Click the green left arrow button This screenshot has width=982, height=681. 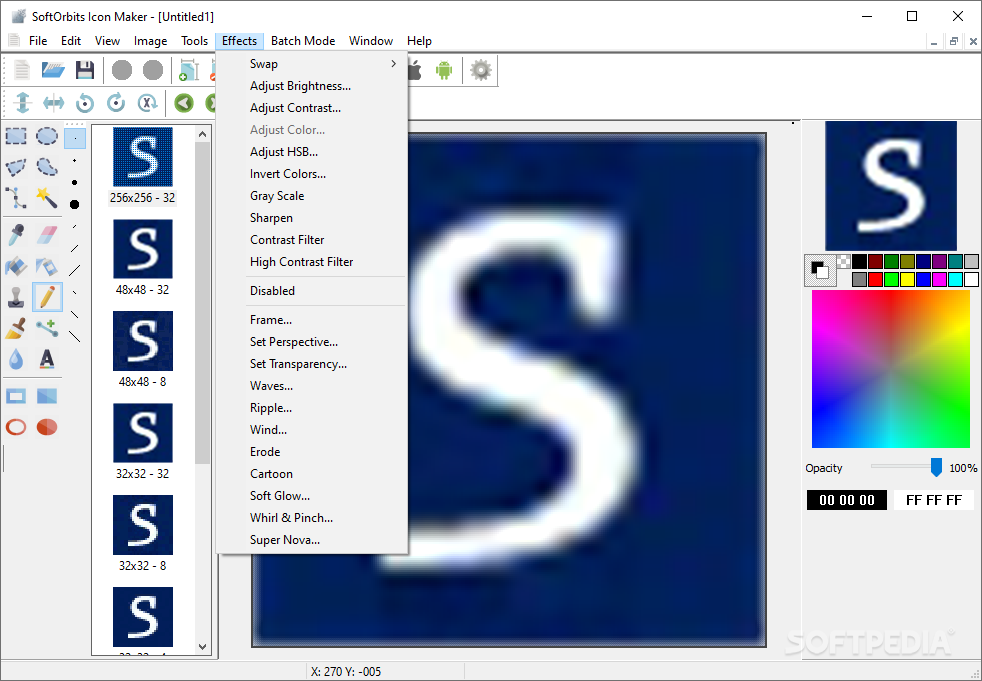coord(183,102)
